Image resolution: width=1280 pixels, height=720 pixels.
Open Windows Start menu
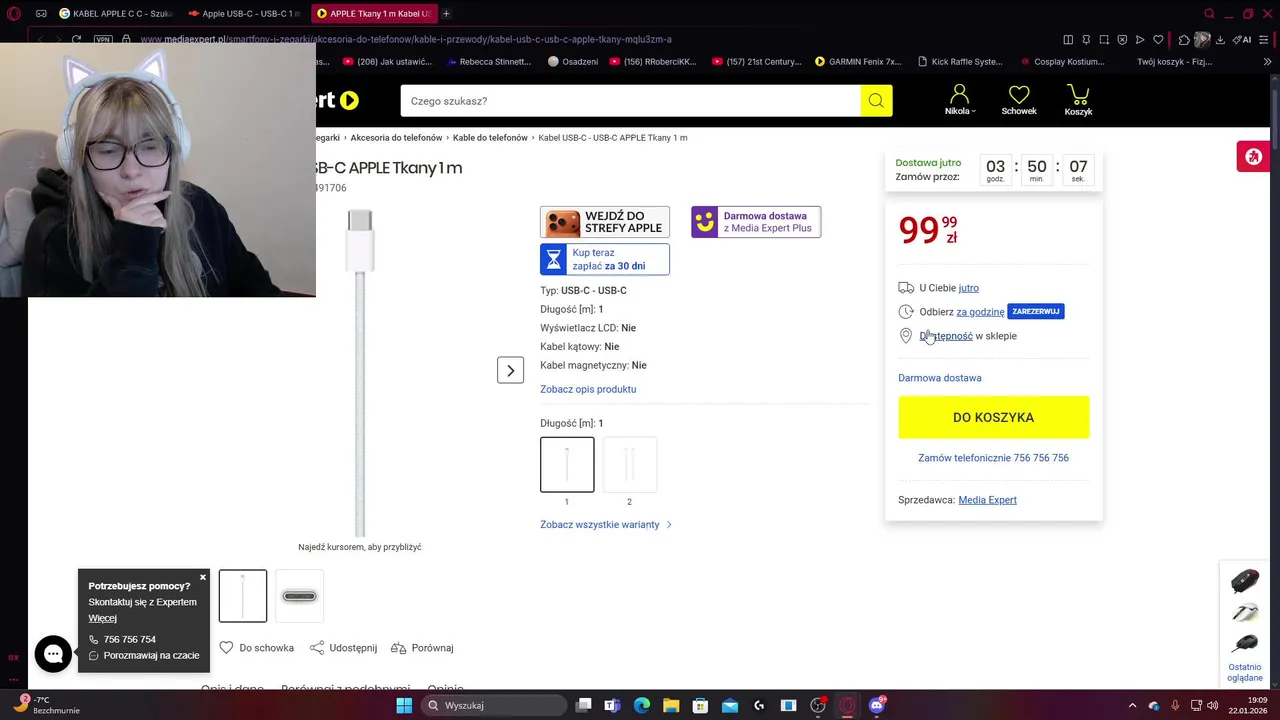pyautogui.click(x=404, y=705)
